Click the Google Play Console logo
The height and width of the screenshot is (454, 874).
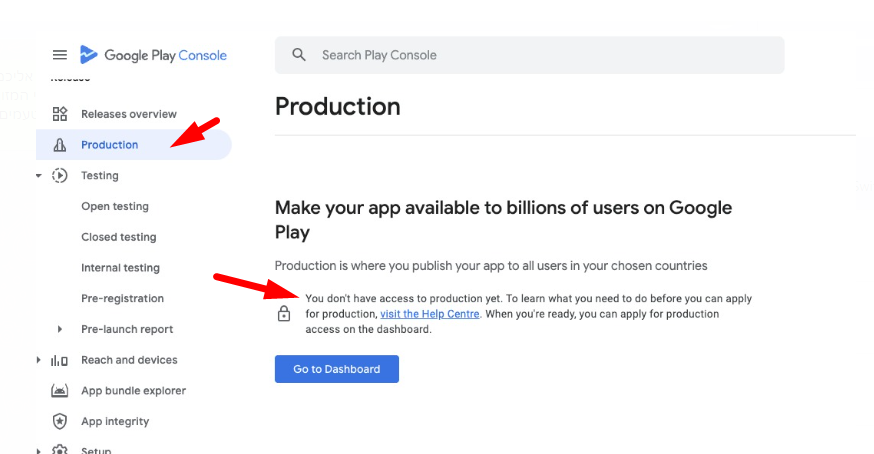click(154, 55)
